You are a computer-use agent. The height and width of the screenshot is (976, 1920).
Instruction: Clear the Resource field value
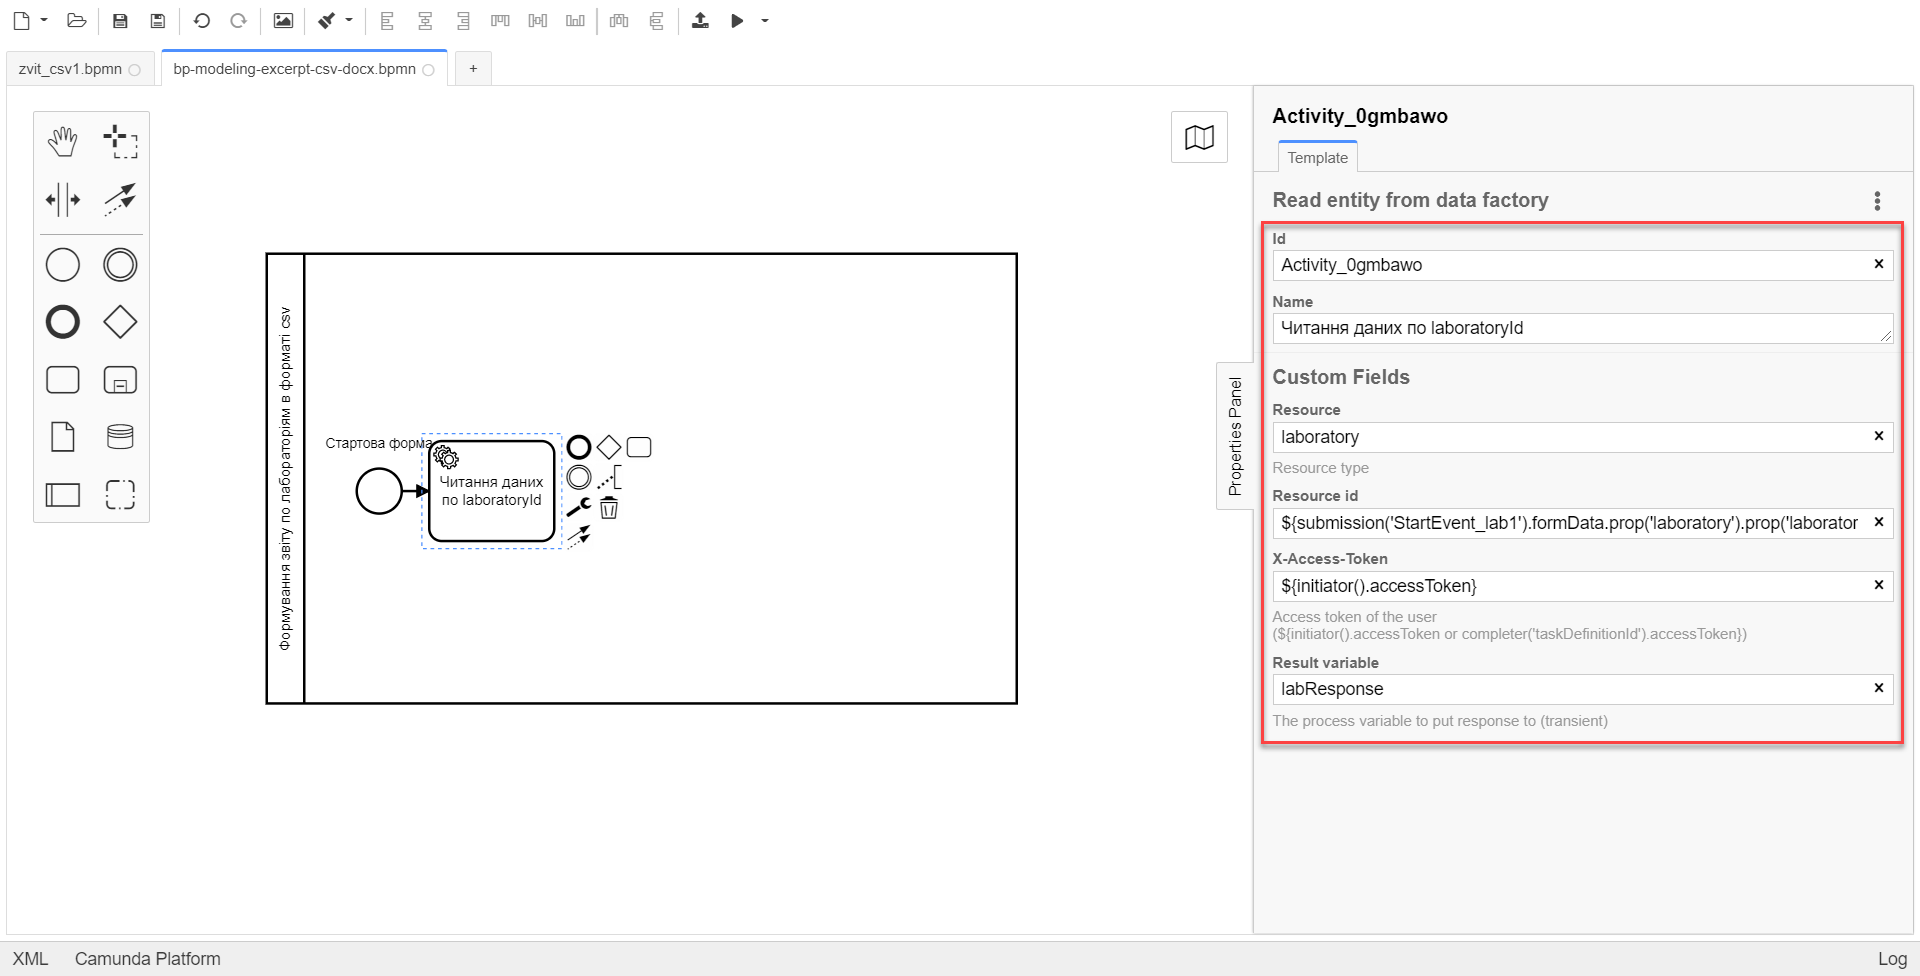click(1878, 436)
